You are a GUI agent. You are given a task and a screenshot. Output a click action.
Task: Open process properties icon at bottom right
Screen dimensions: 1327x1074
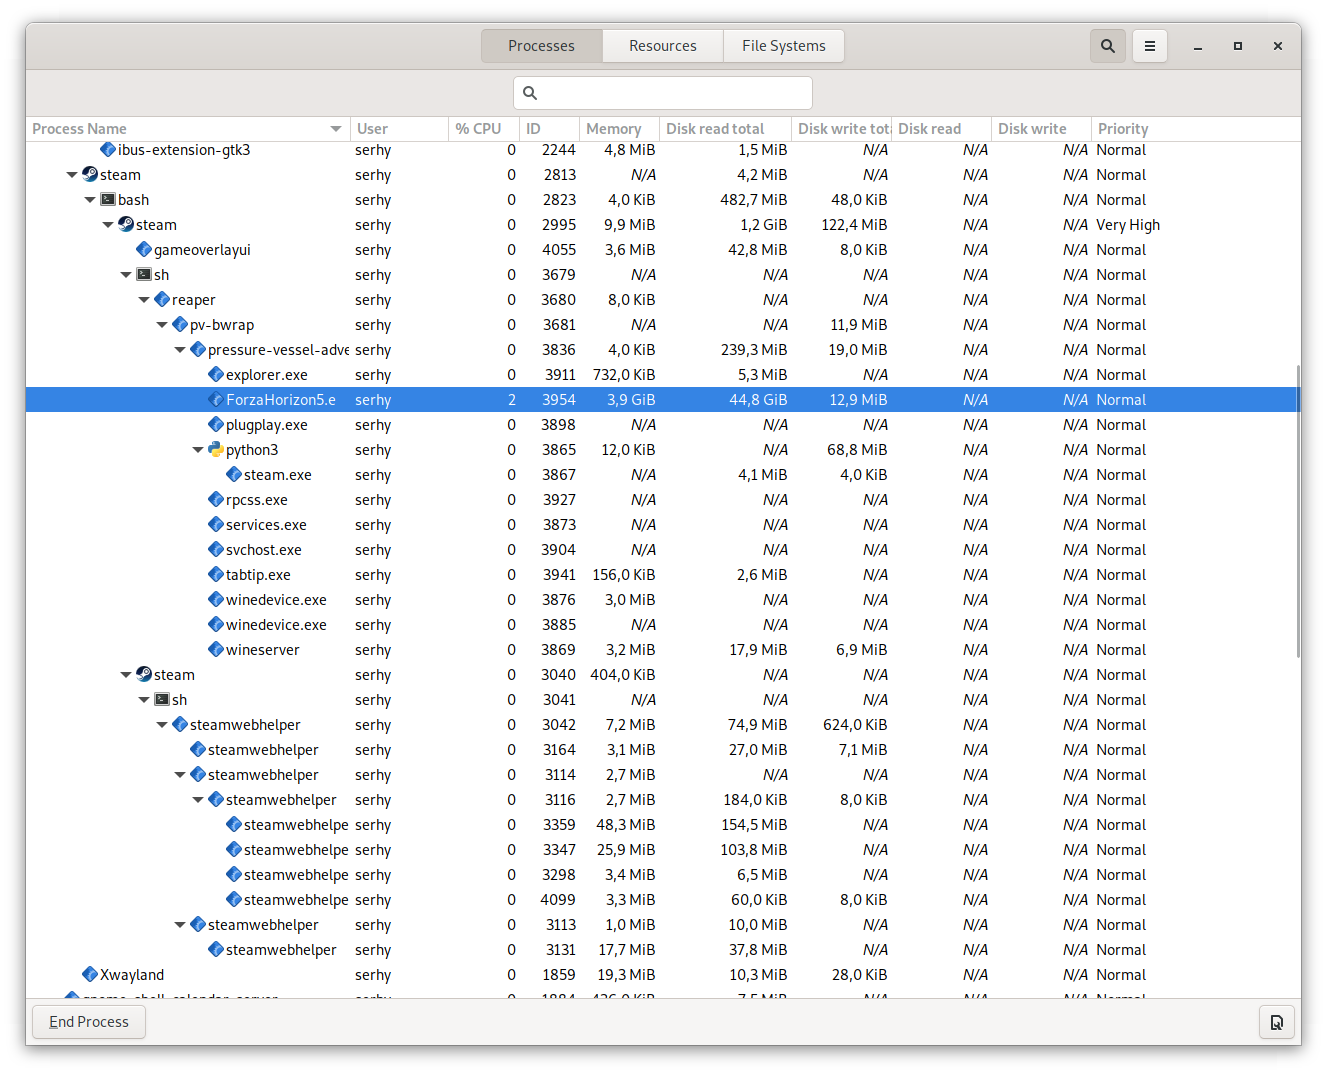point(1277,1022)
